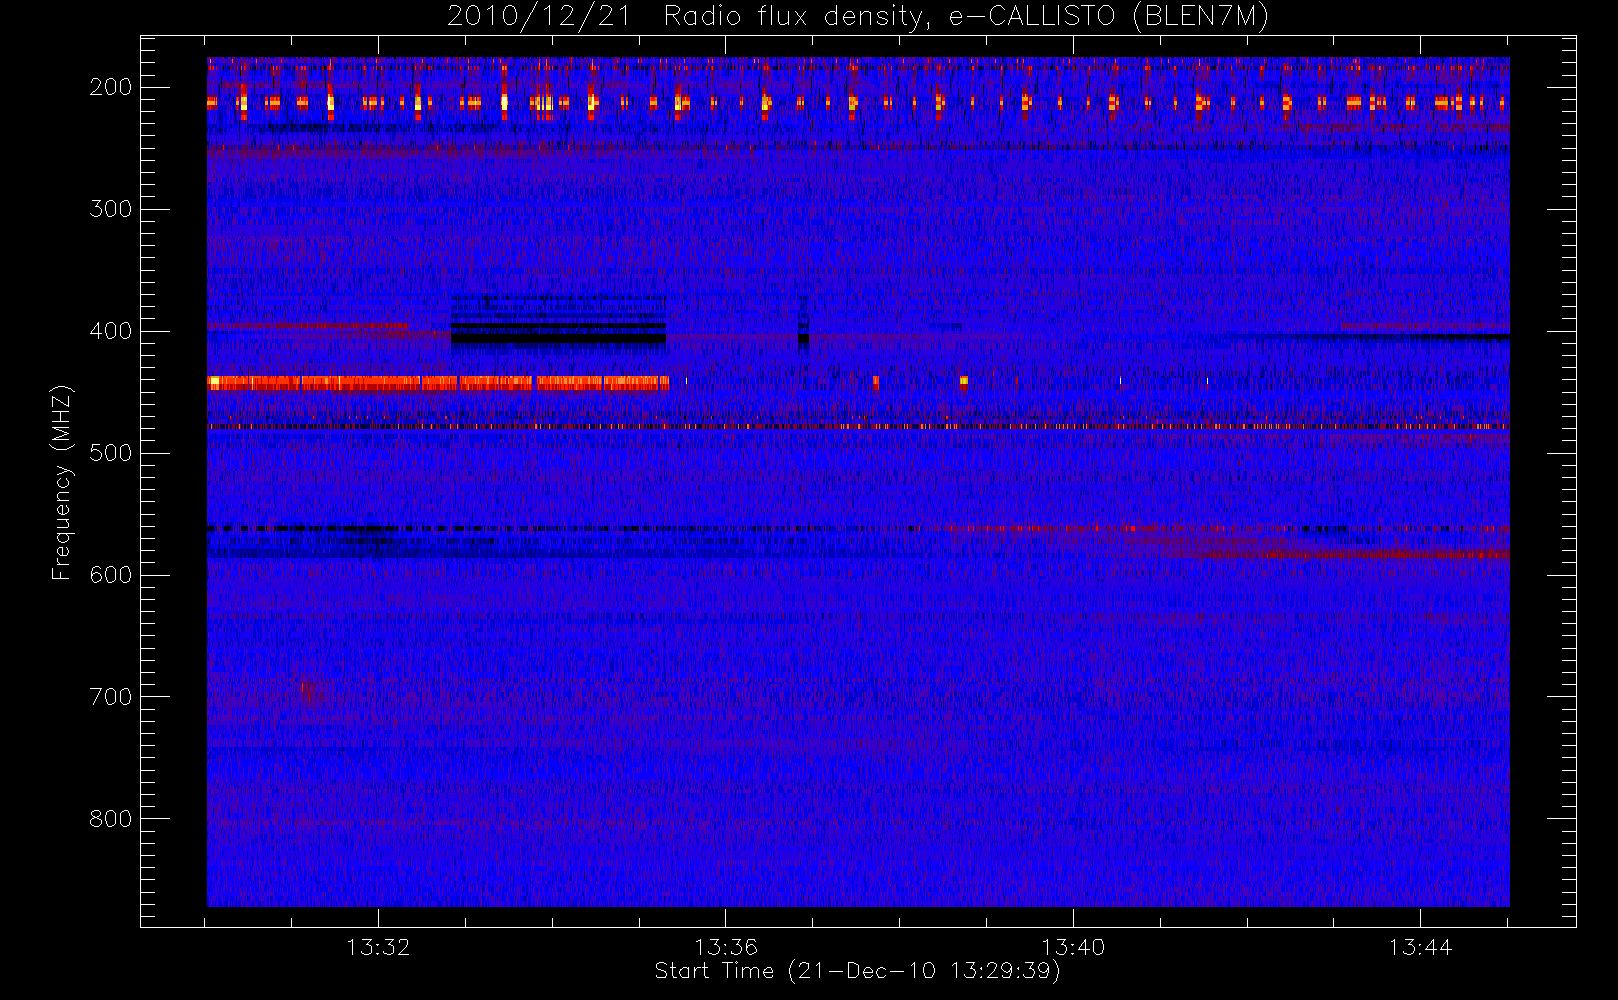Screen dimensions: 1618x1000
Task: Click the 'Frequency (MHZ)' axis label
Action: 62,482
